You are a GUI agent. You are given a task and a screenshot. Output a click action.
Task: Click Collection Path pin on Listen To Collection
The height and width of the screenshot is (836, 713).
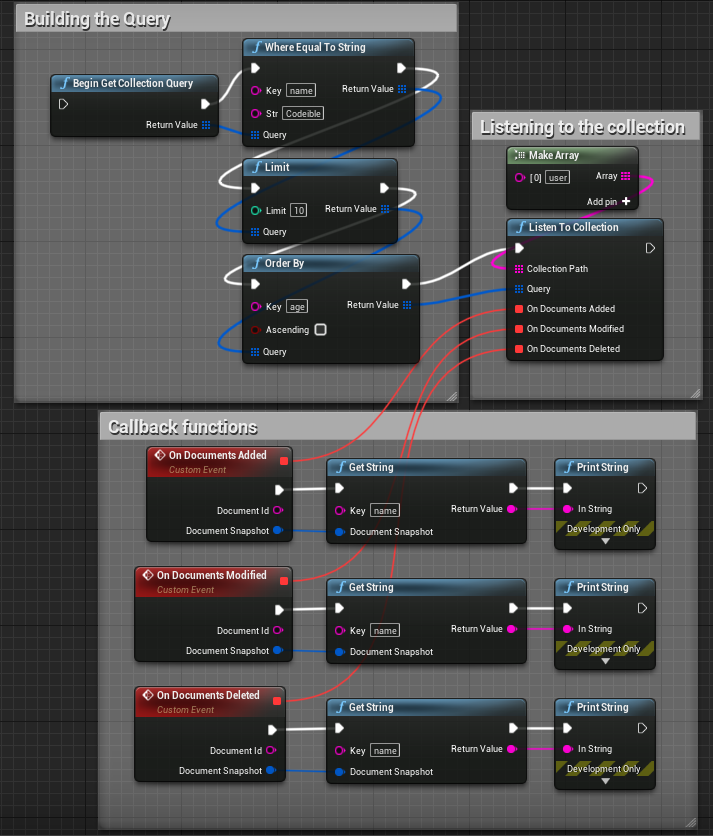tap(519, 269)
